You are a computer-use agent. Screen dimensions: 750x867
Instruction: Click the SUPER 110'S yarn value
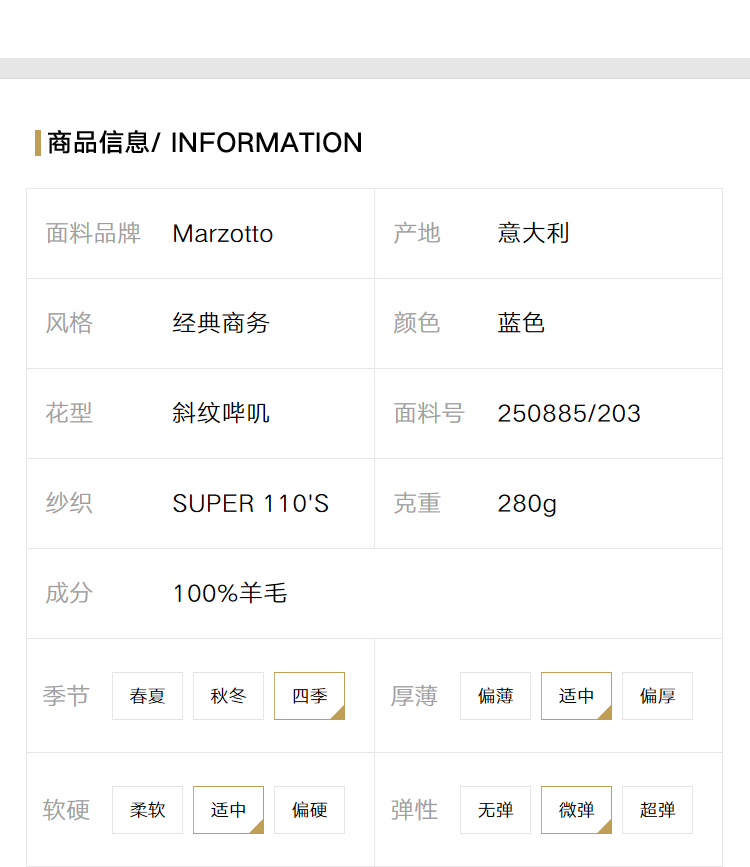point(251,504)
